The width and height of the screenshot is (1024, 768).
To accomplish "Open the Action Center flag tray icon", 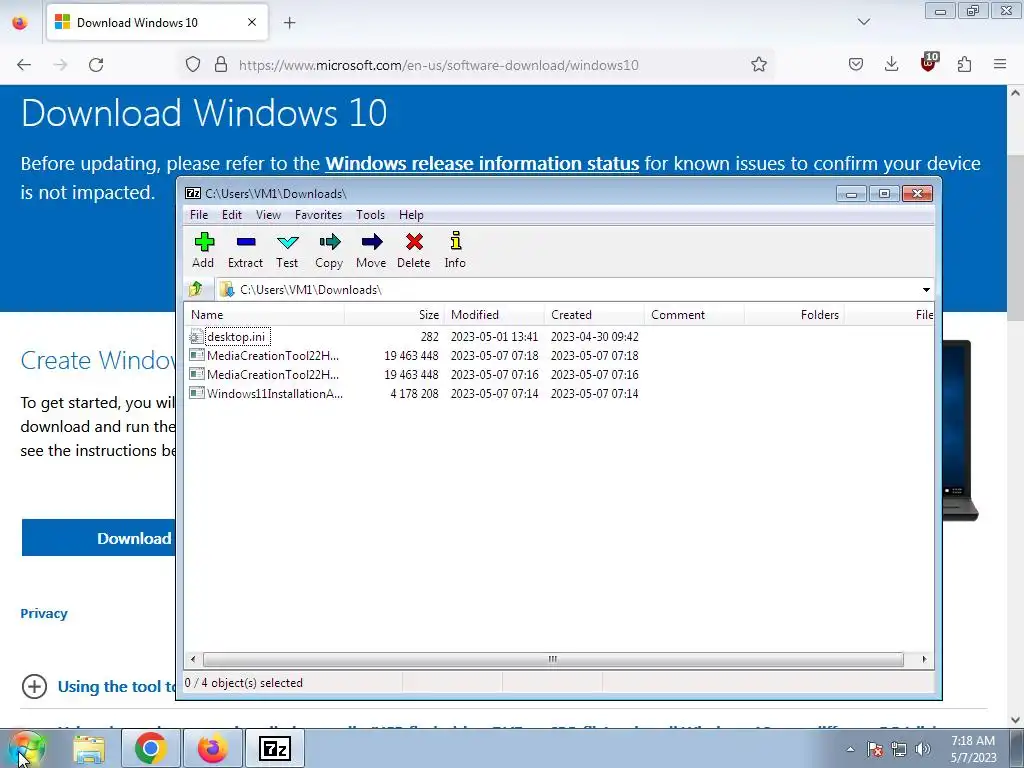I will [x=875, y=749].
